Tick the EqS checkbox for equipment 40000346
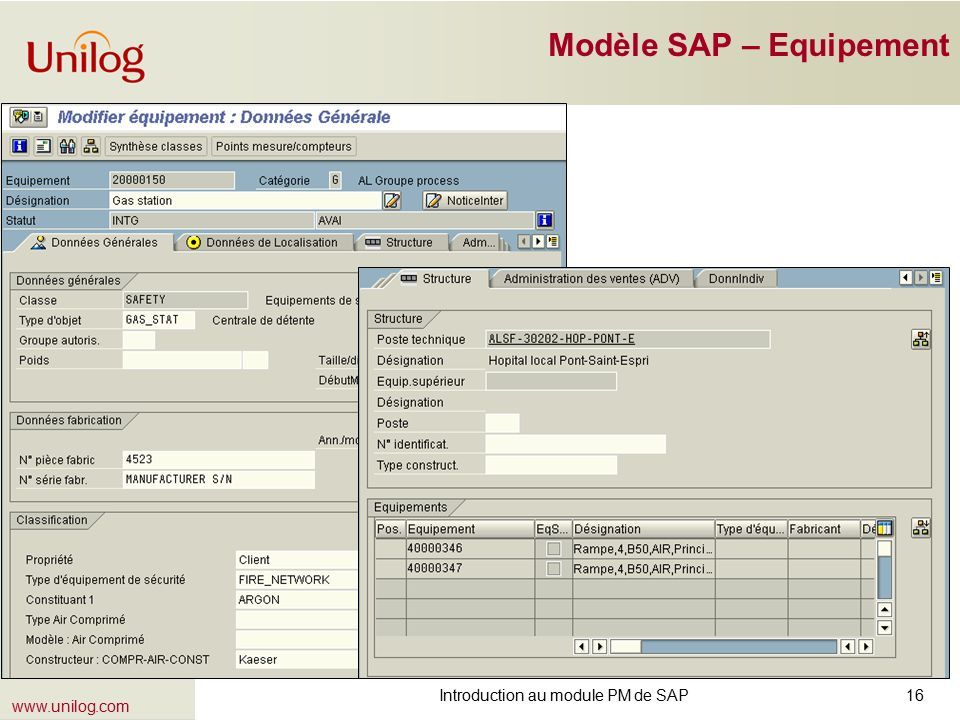 553,549
